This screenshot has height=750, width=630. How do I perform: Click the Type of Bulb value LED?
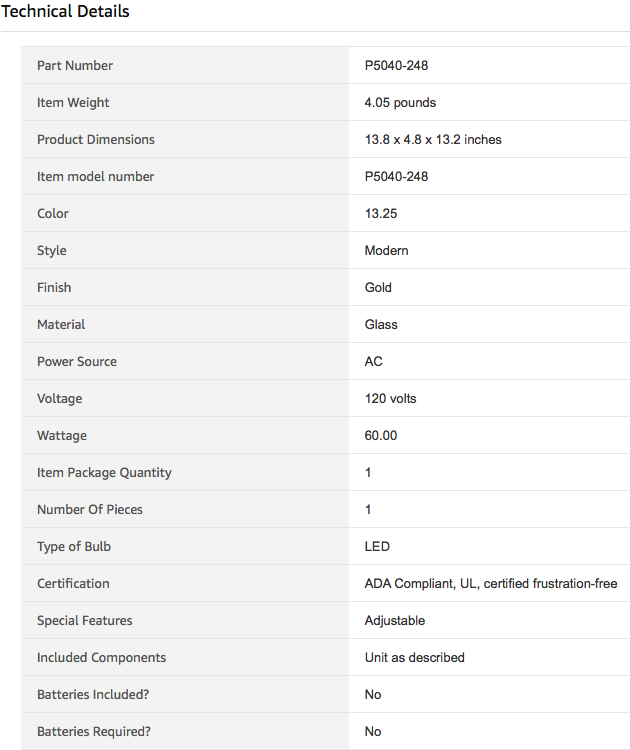click(x=377, y=546)
